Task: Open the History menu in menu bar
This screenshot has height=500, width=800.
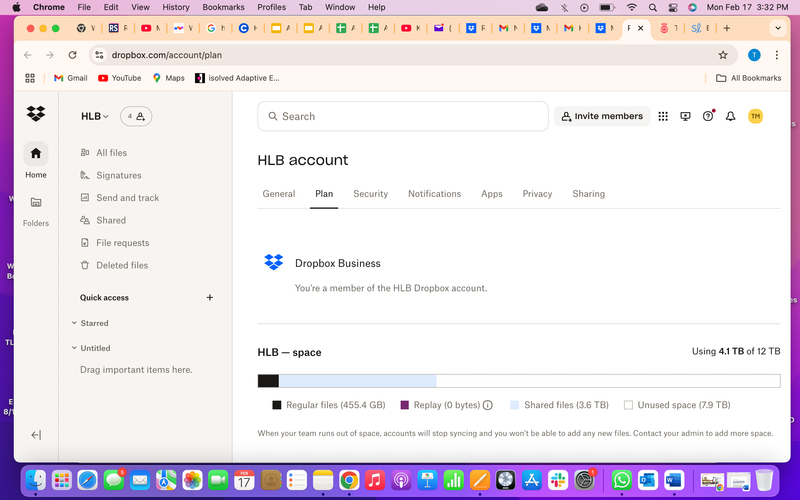Action: click(x=175, y=7)
